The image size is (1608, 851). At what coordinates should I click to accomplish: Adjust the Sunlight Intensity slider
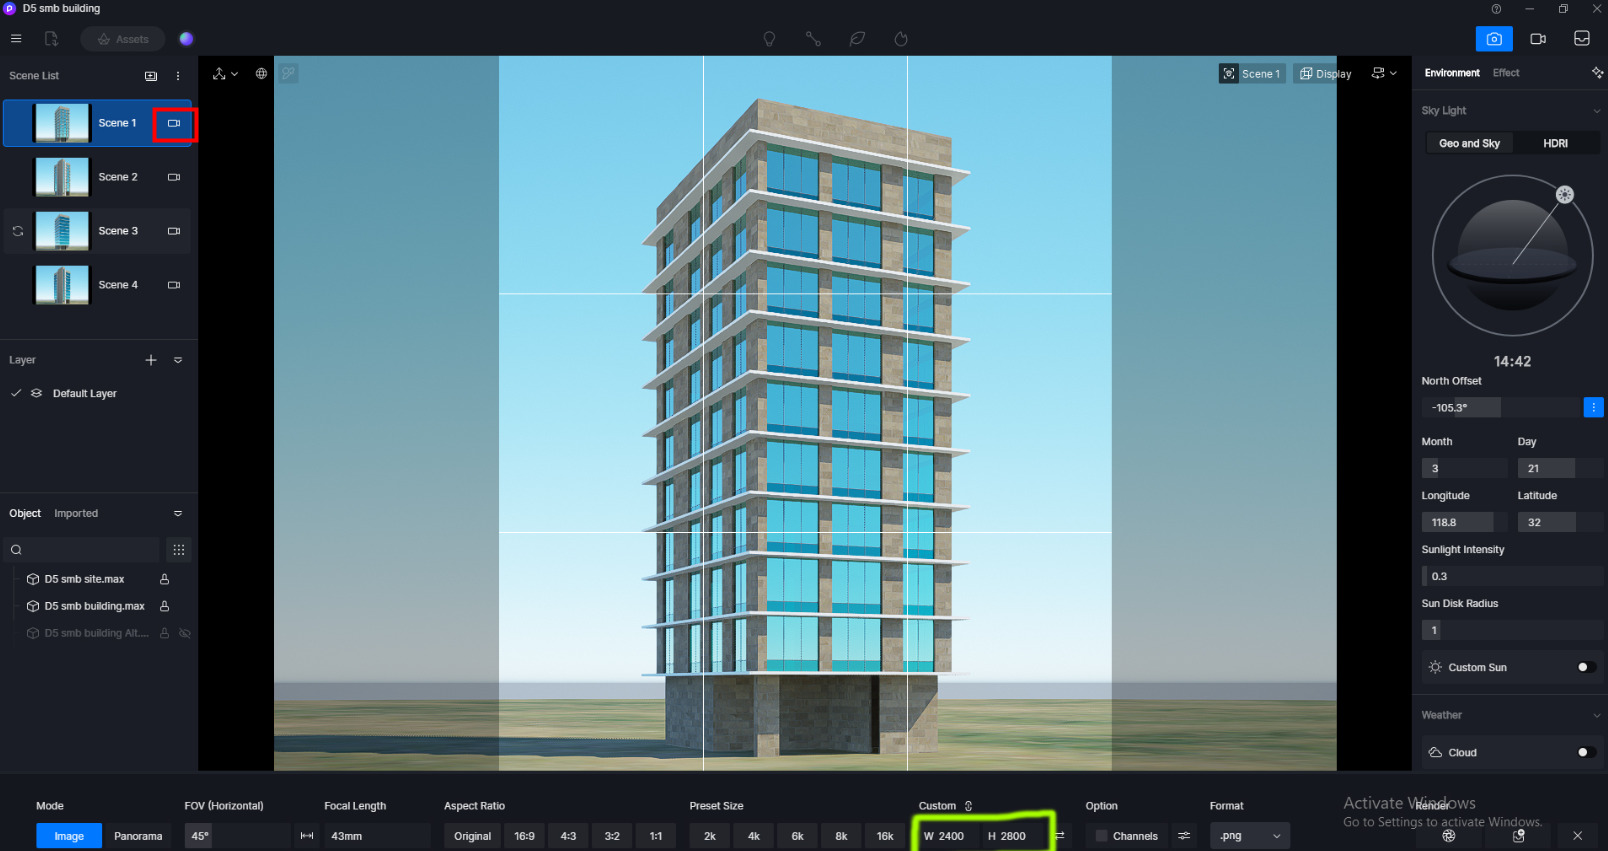[x=1512, y=576]
